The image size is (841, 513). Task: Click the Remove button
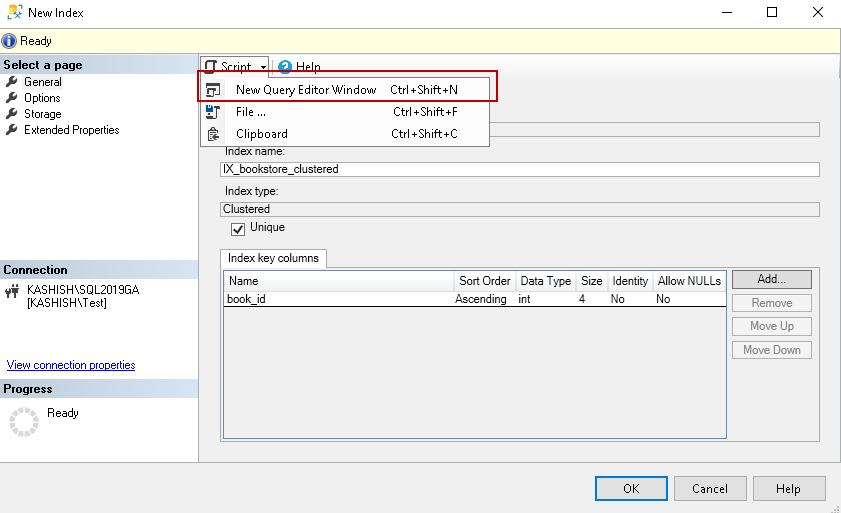771,303
